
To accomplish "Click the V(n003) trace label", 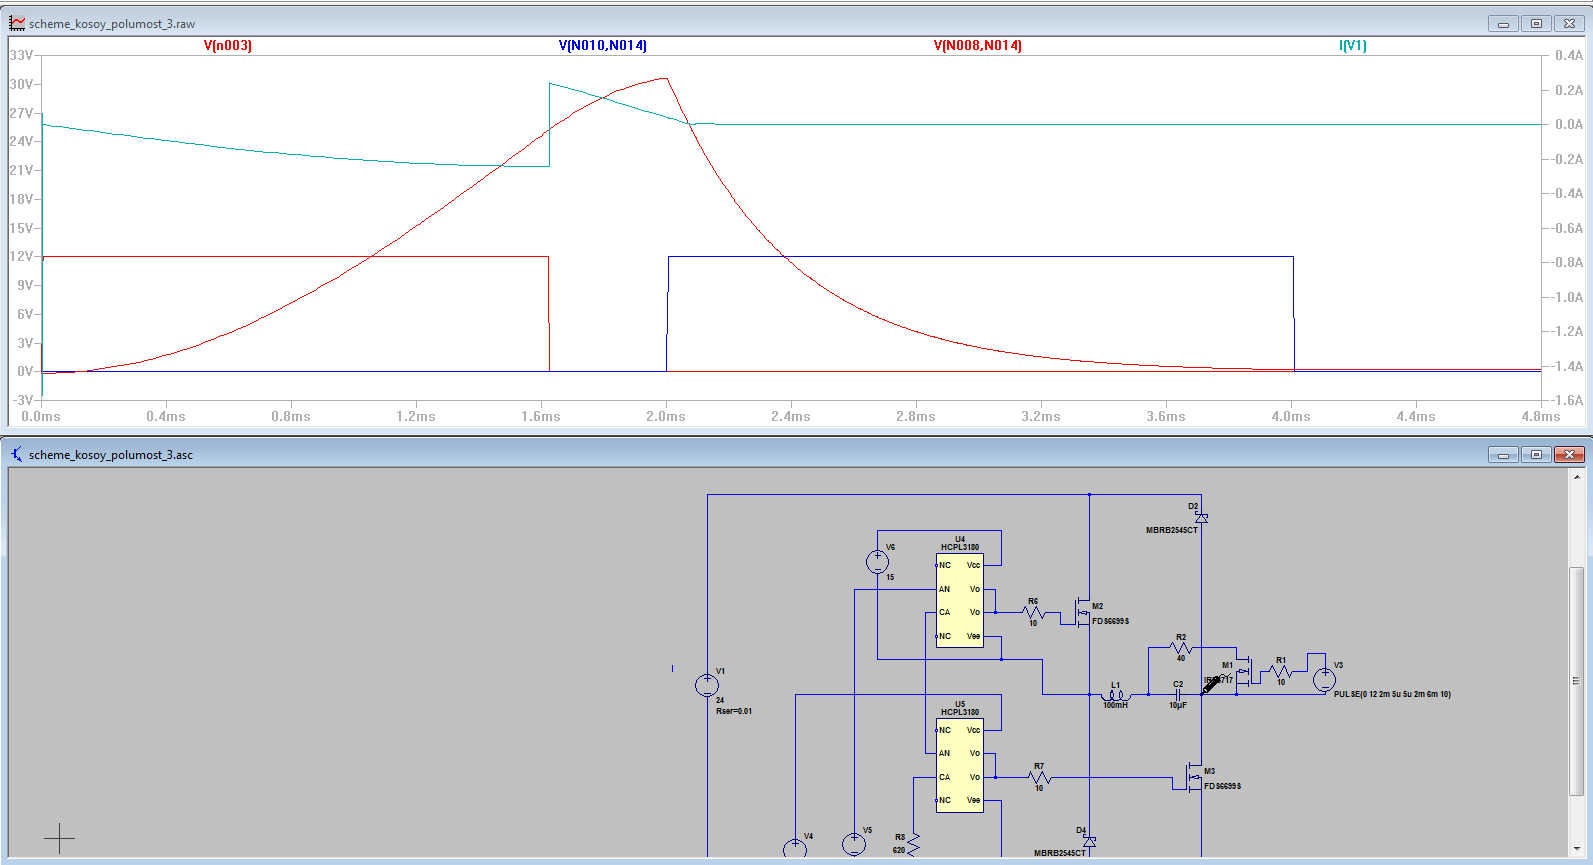I will [227, 46].
